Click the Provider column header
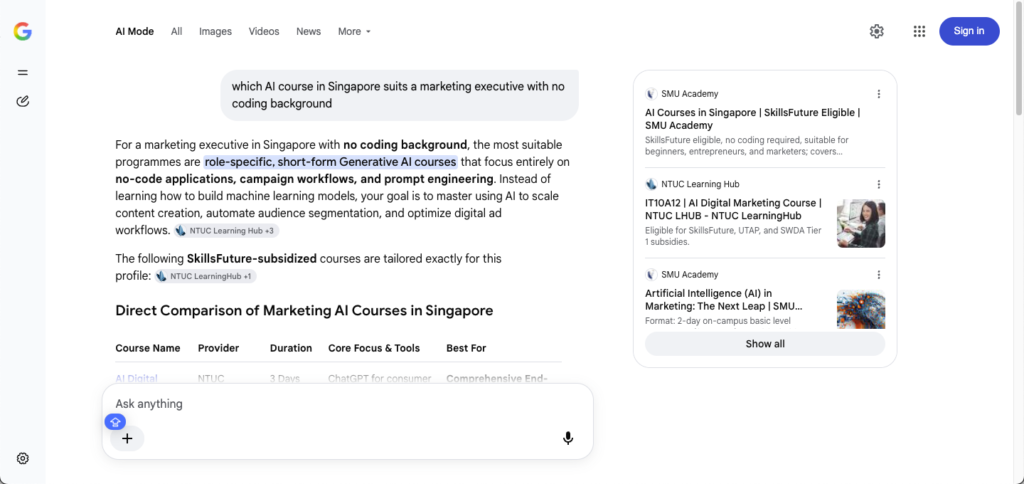Viewport: 1024px width, 484px height. (x=219, y=348)
